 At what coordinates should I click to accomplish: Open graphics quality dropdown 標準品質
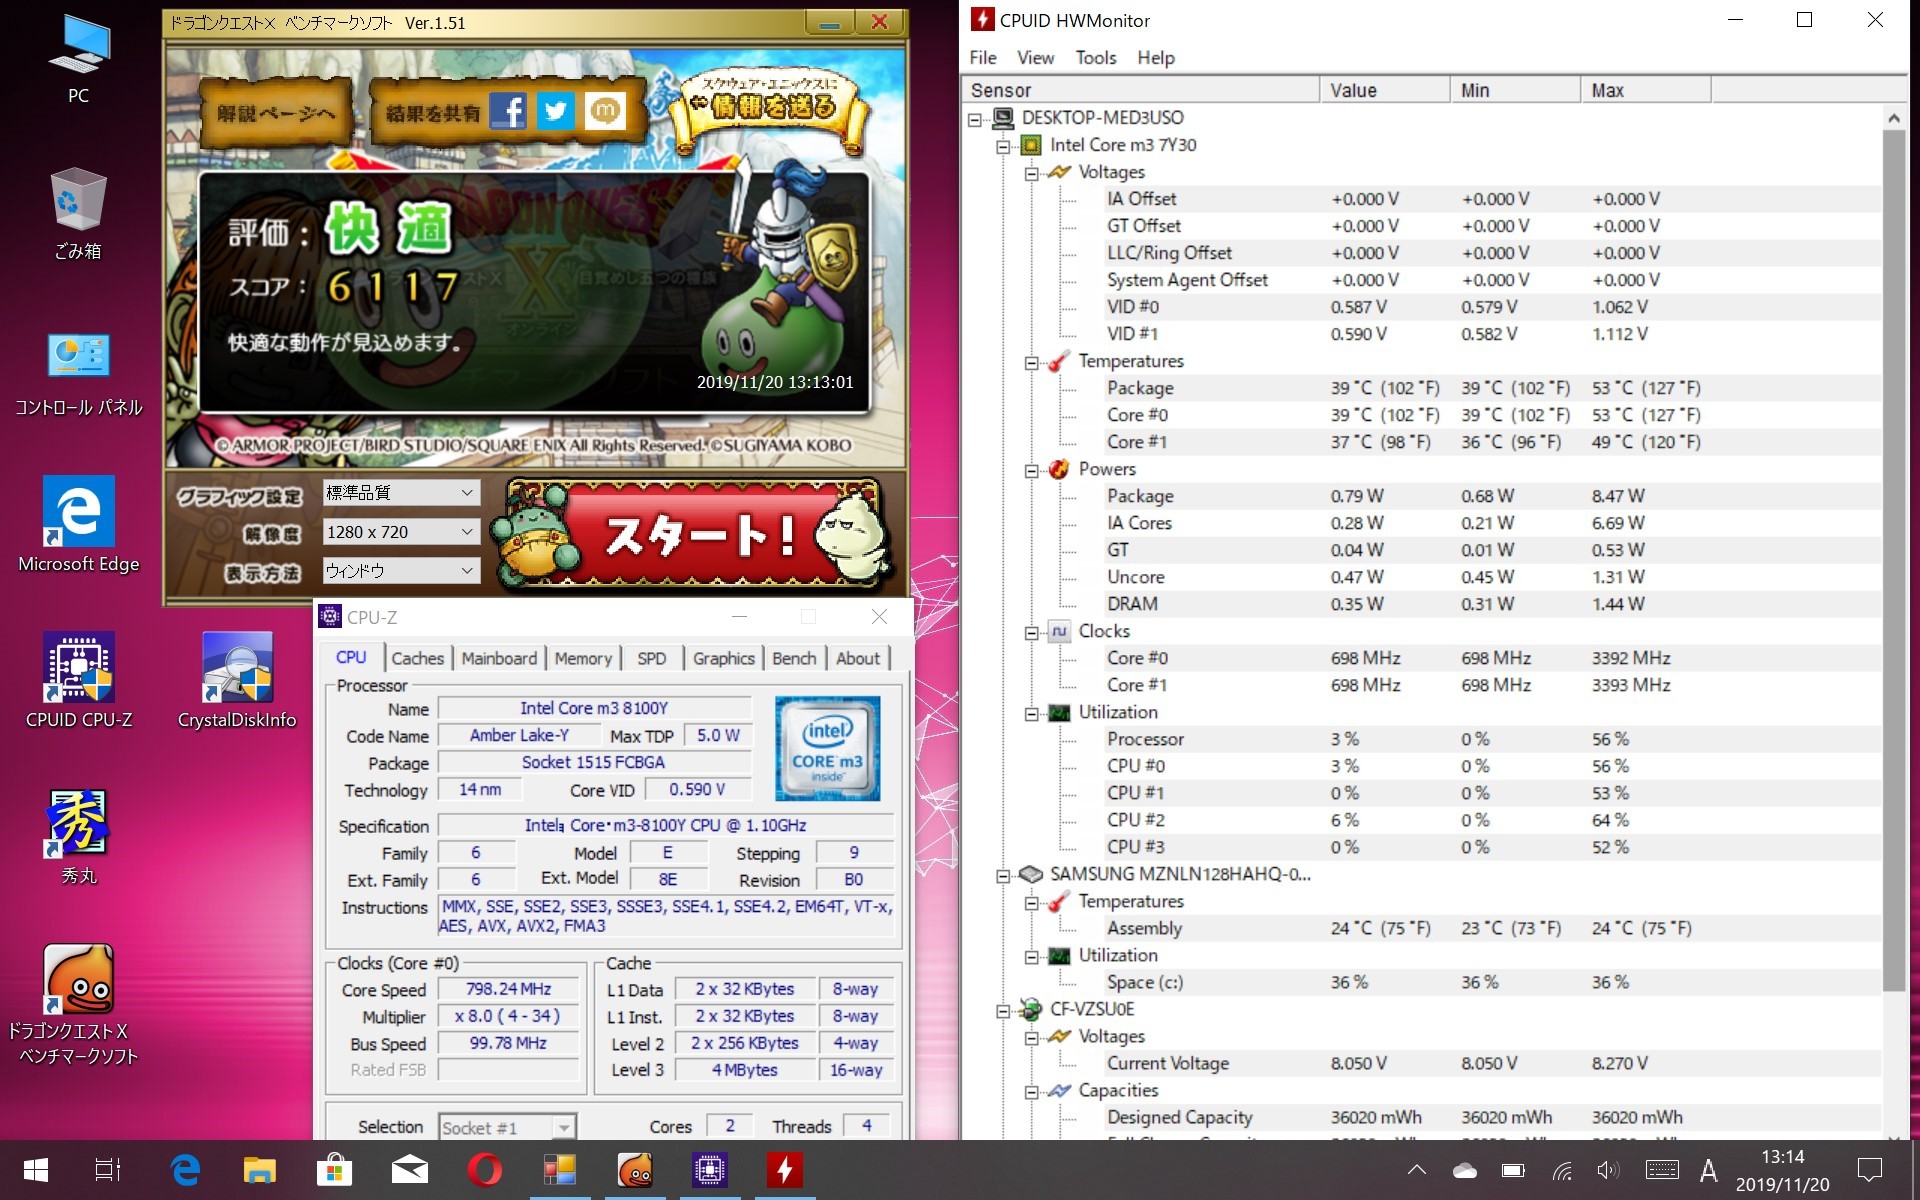[x=400, y=493]
